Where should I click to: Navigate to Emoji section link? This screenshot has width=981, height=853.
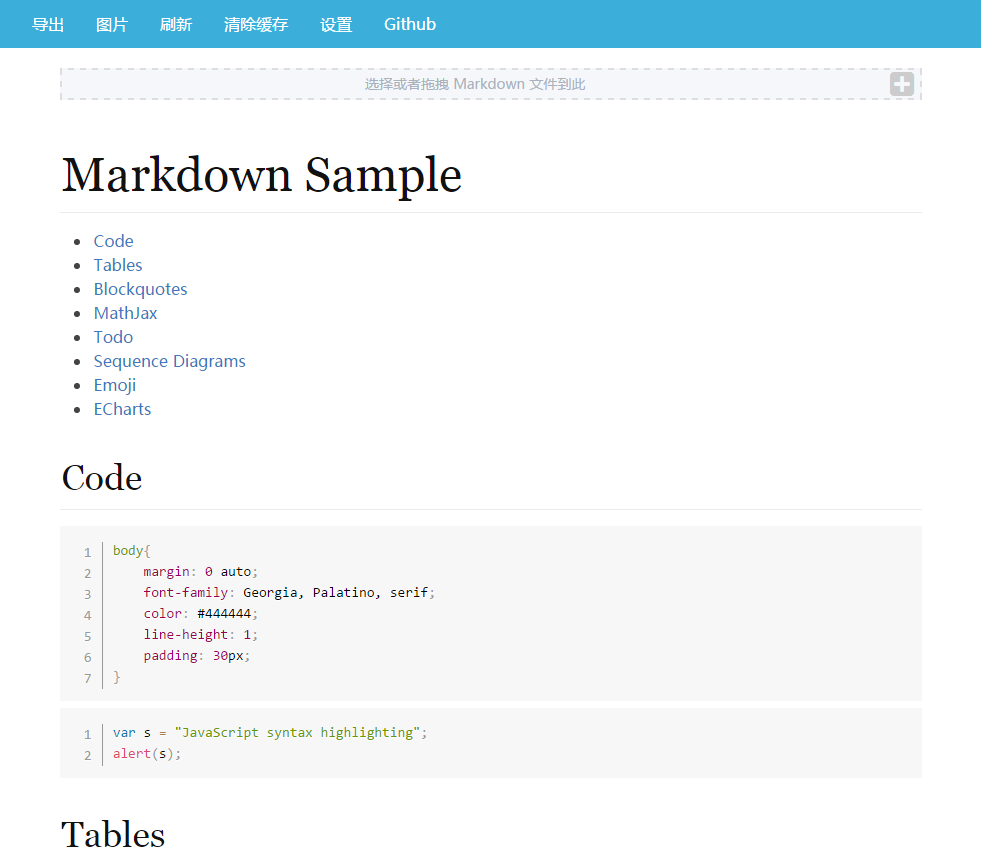[x=114, y=385]
